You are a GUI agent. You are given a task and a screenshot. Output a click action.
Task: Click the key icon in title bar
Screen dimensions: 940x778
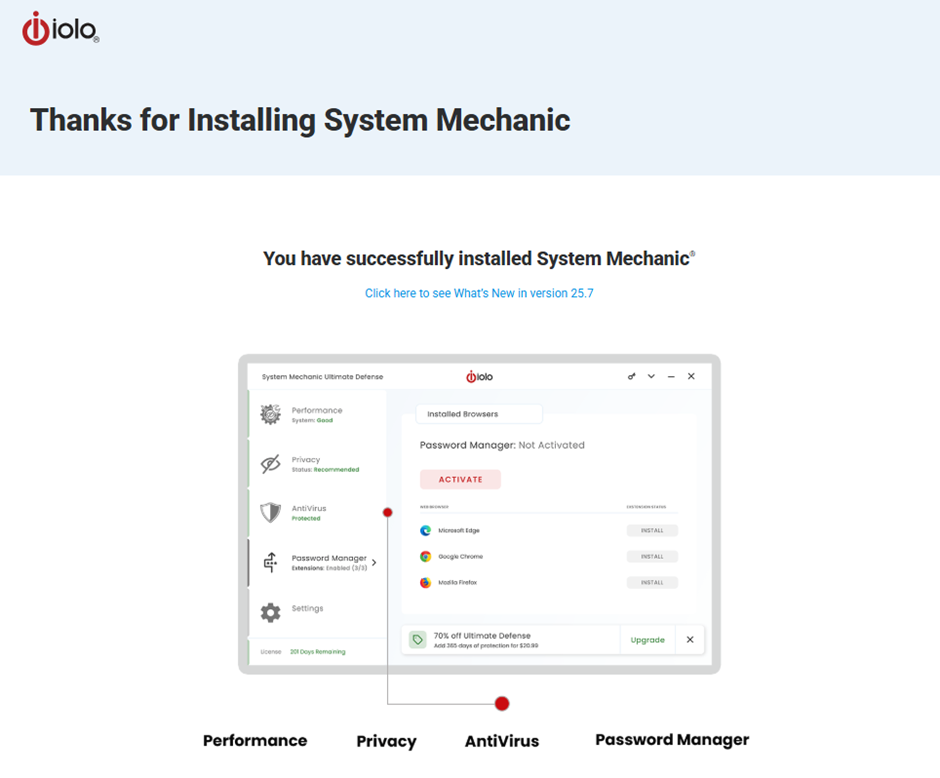pyautogui.click(x=632, y=377)
